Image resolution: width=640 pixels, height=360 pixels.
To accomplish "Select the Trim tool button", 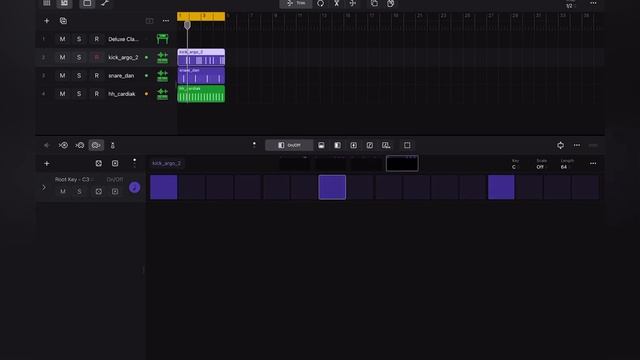I will tap(296, 3).
